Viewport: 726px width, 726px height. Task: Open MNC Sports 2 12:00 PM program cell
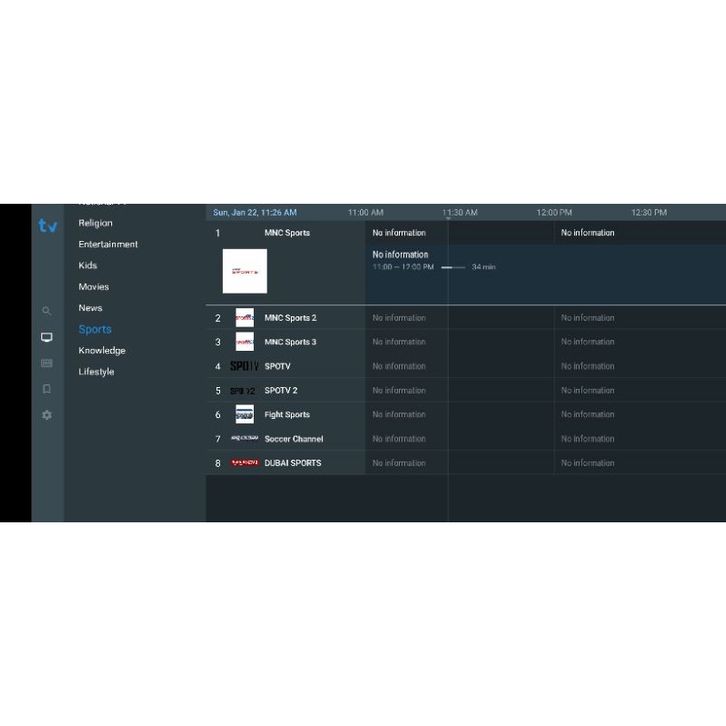(640, 318)
